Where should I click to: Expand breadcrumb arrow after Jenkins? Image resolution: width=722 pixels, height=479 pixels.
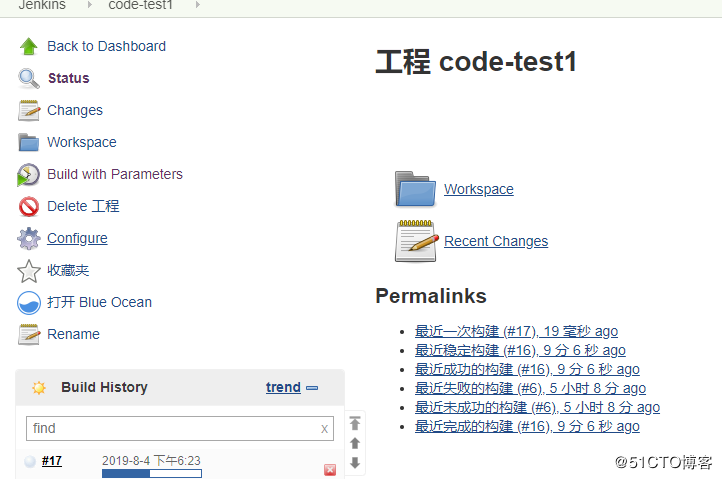click(89, 5)
